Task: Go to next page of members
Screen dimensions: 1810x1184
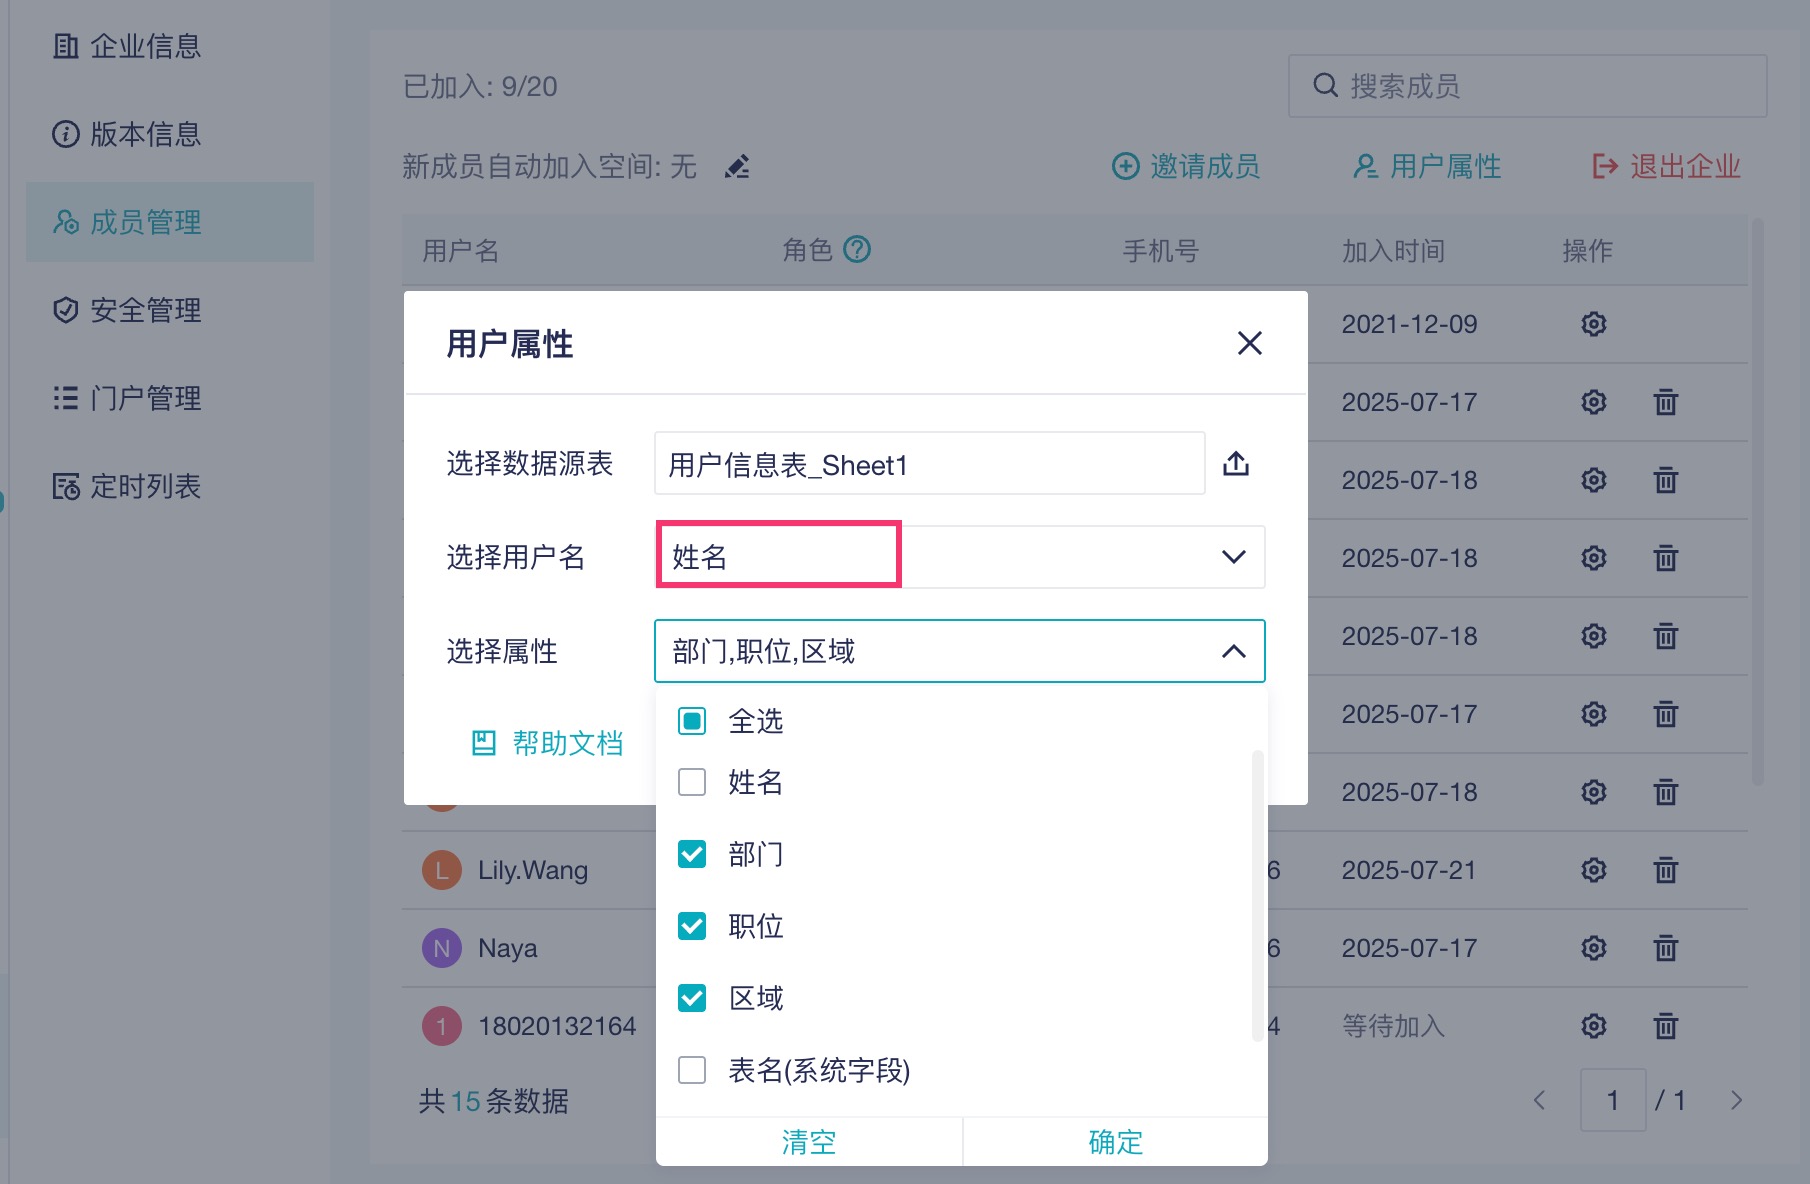Action: [x=1736, y=1100]
